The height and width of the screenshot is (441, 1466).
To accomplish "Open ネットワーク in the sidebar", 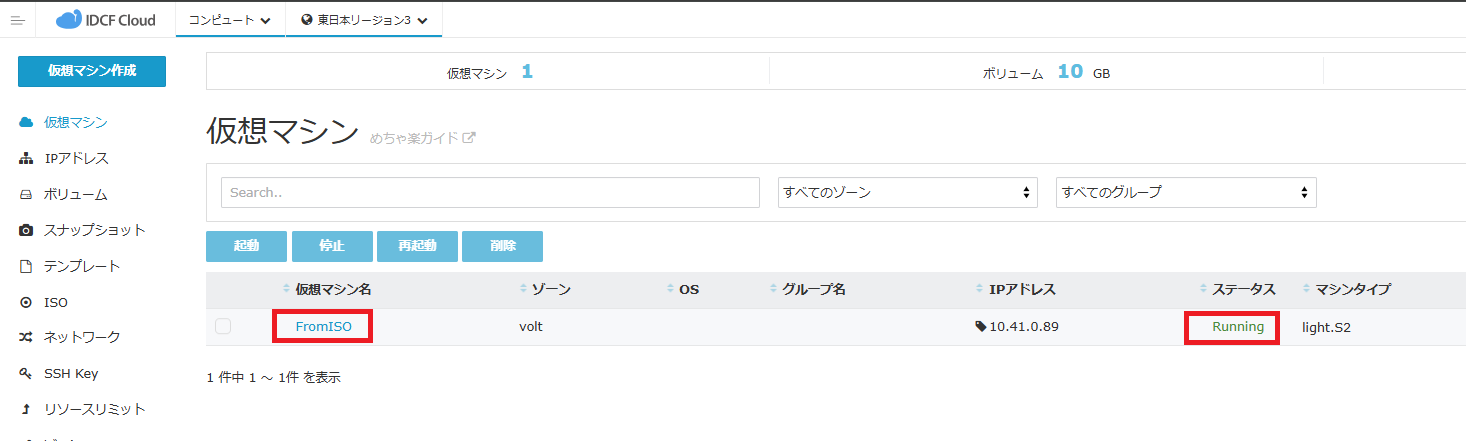I will [81, 337].
